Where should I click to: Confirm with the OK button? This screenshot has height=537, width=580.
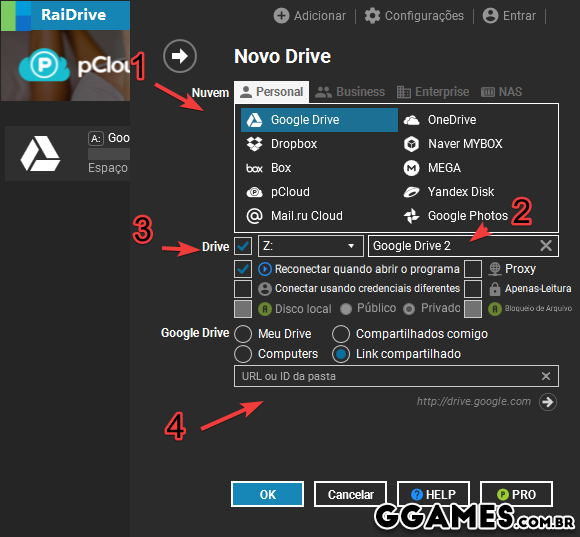tap(267, 494)
